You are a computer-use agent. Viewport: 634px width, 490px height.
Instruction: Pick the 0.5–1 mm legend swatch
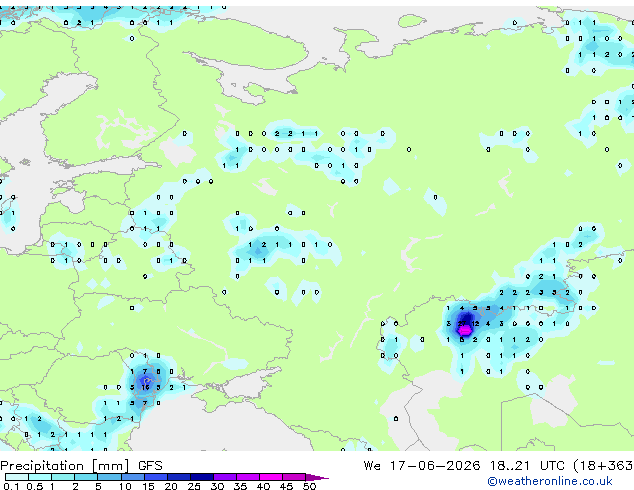click(40, 477)
